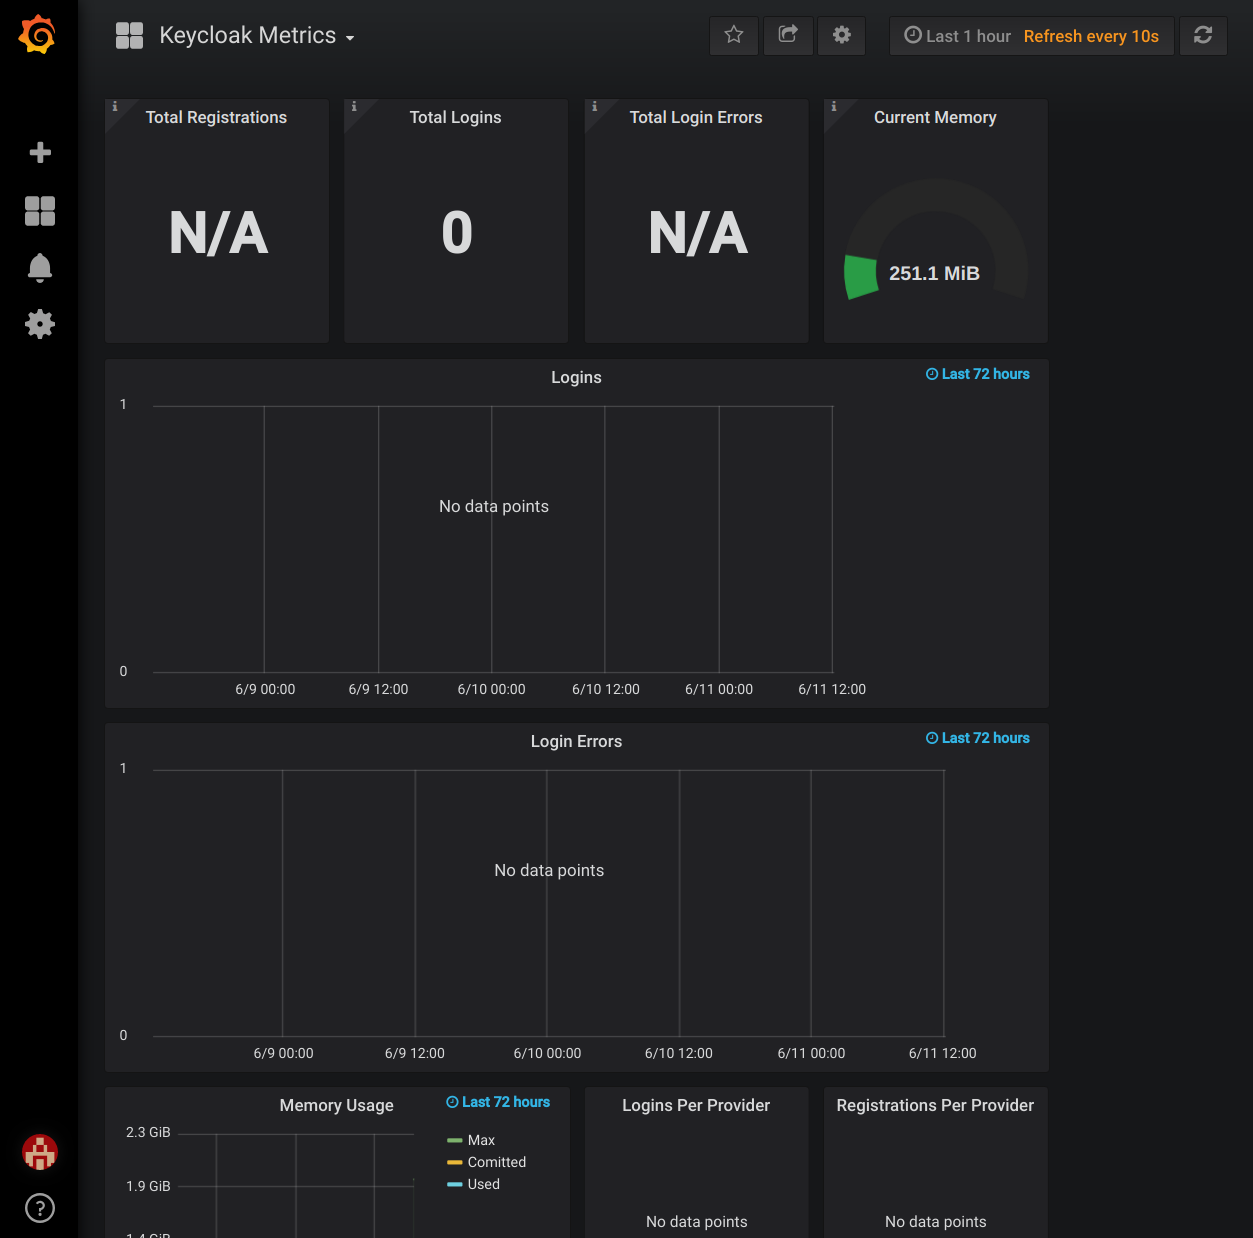Click 6/10 12:00 label in Logins graph
1253x1238 pixels.
[606, 689]
